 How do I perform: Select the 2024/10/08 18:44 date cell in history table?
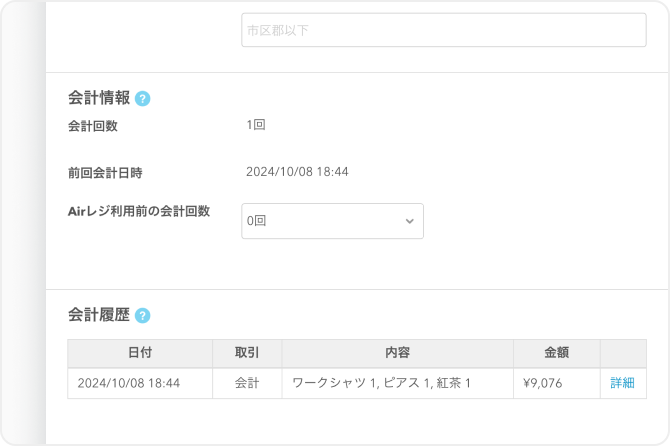(x=128, y=383)
